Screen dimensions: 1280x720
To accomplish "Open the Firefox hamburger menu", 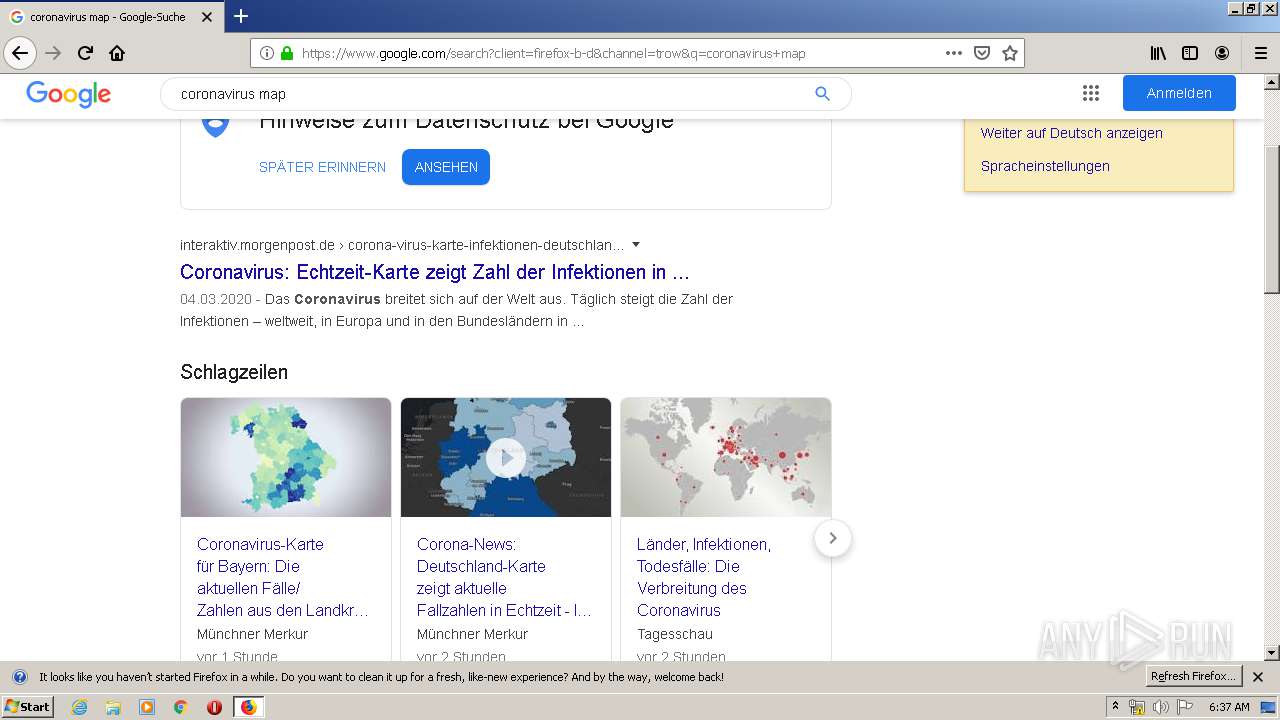I will (x=1260, y=53).
